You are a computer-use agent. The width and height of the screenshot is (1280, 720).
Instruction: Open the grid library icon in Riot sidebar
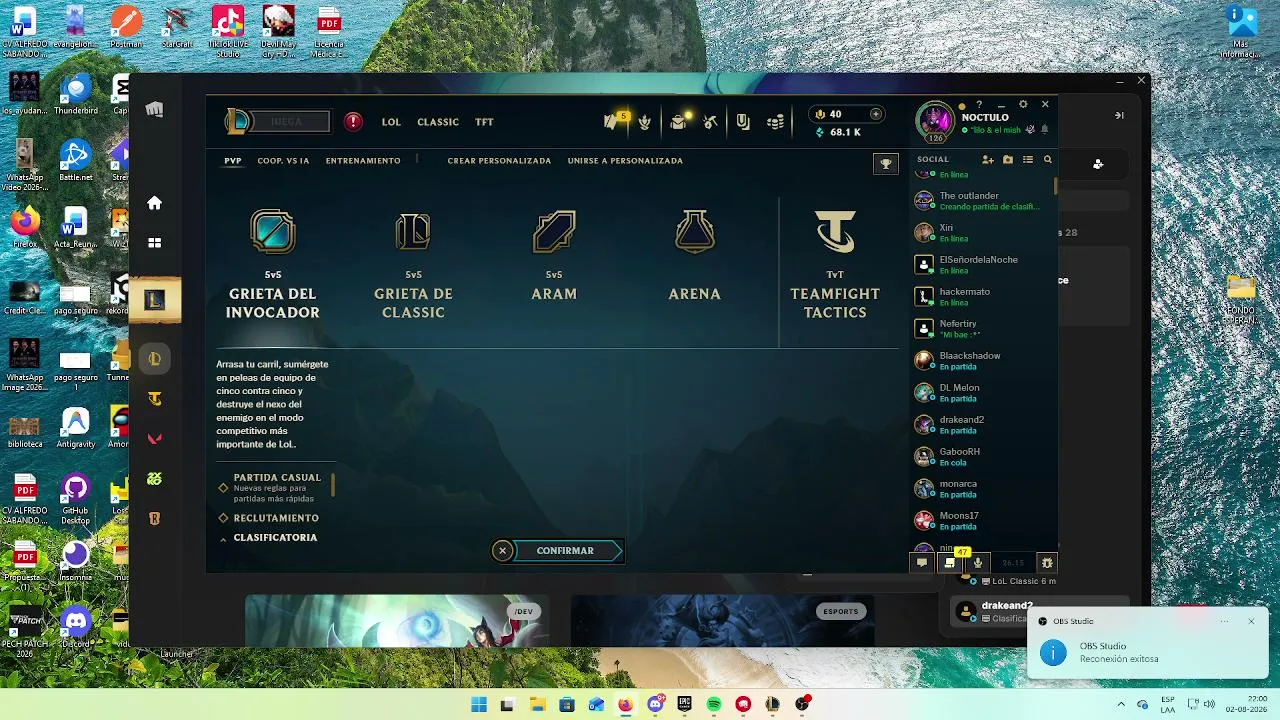tap(154, 242)
